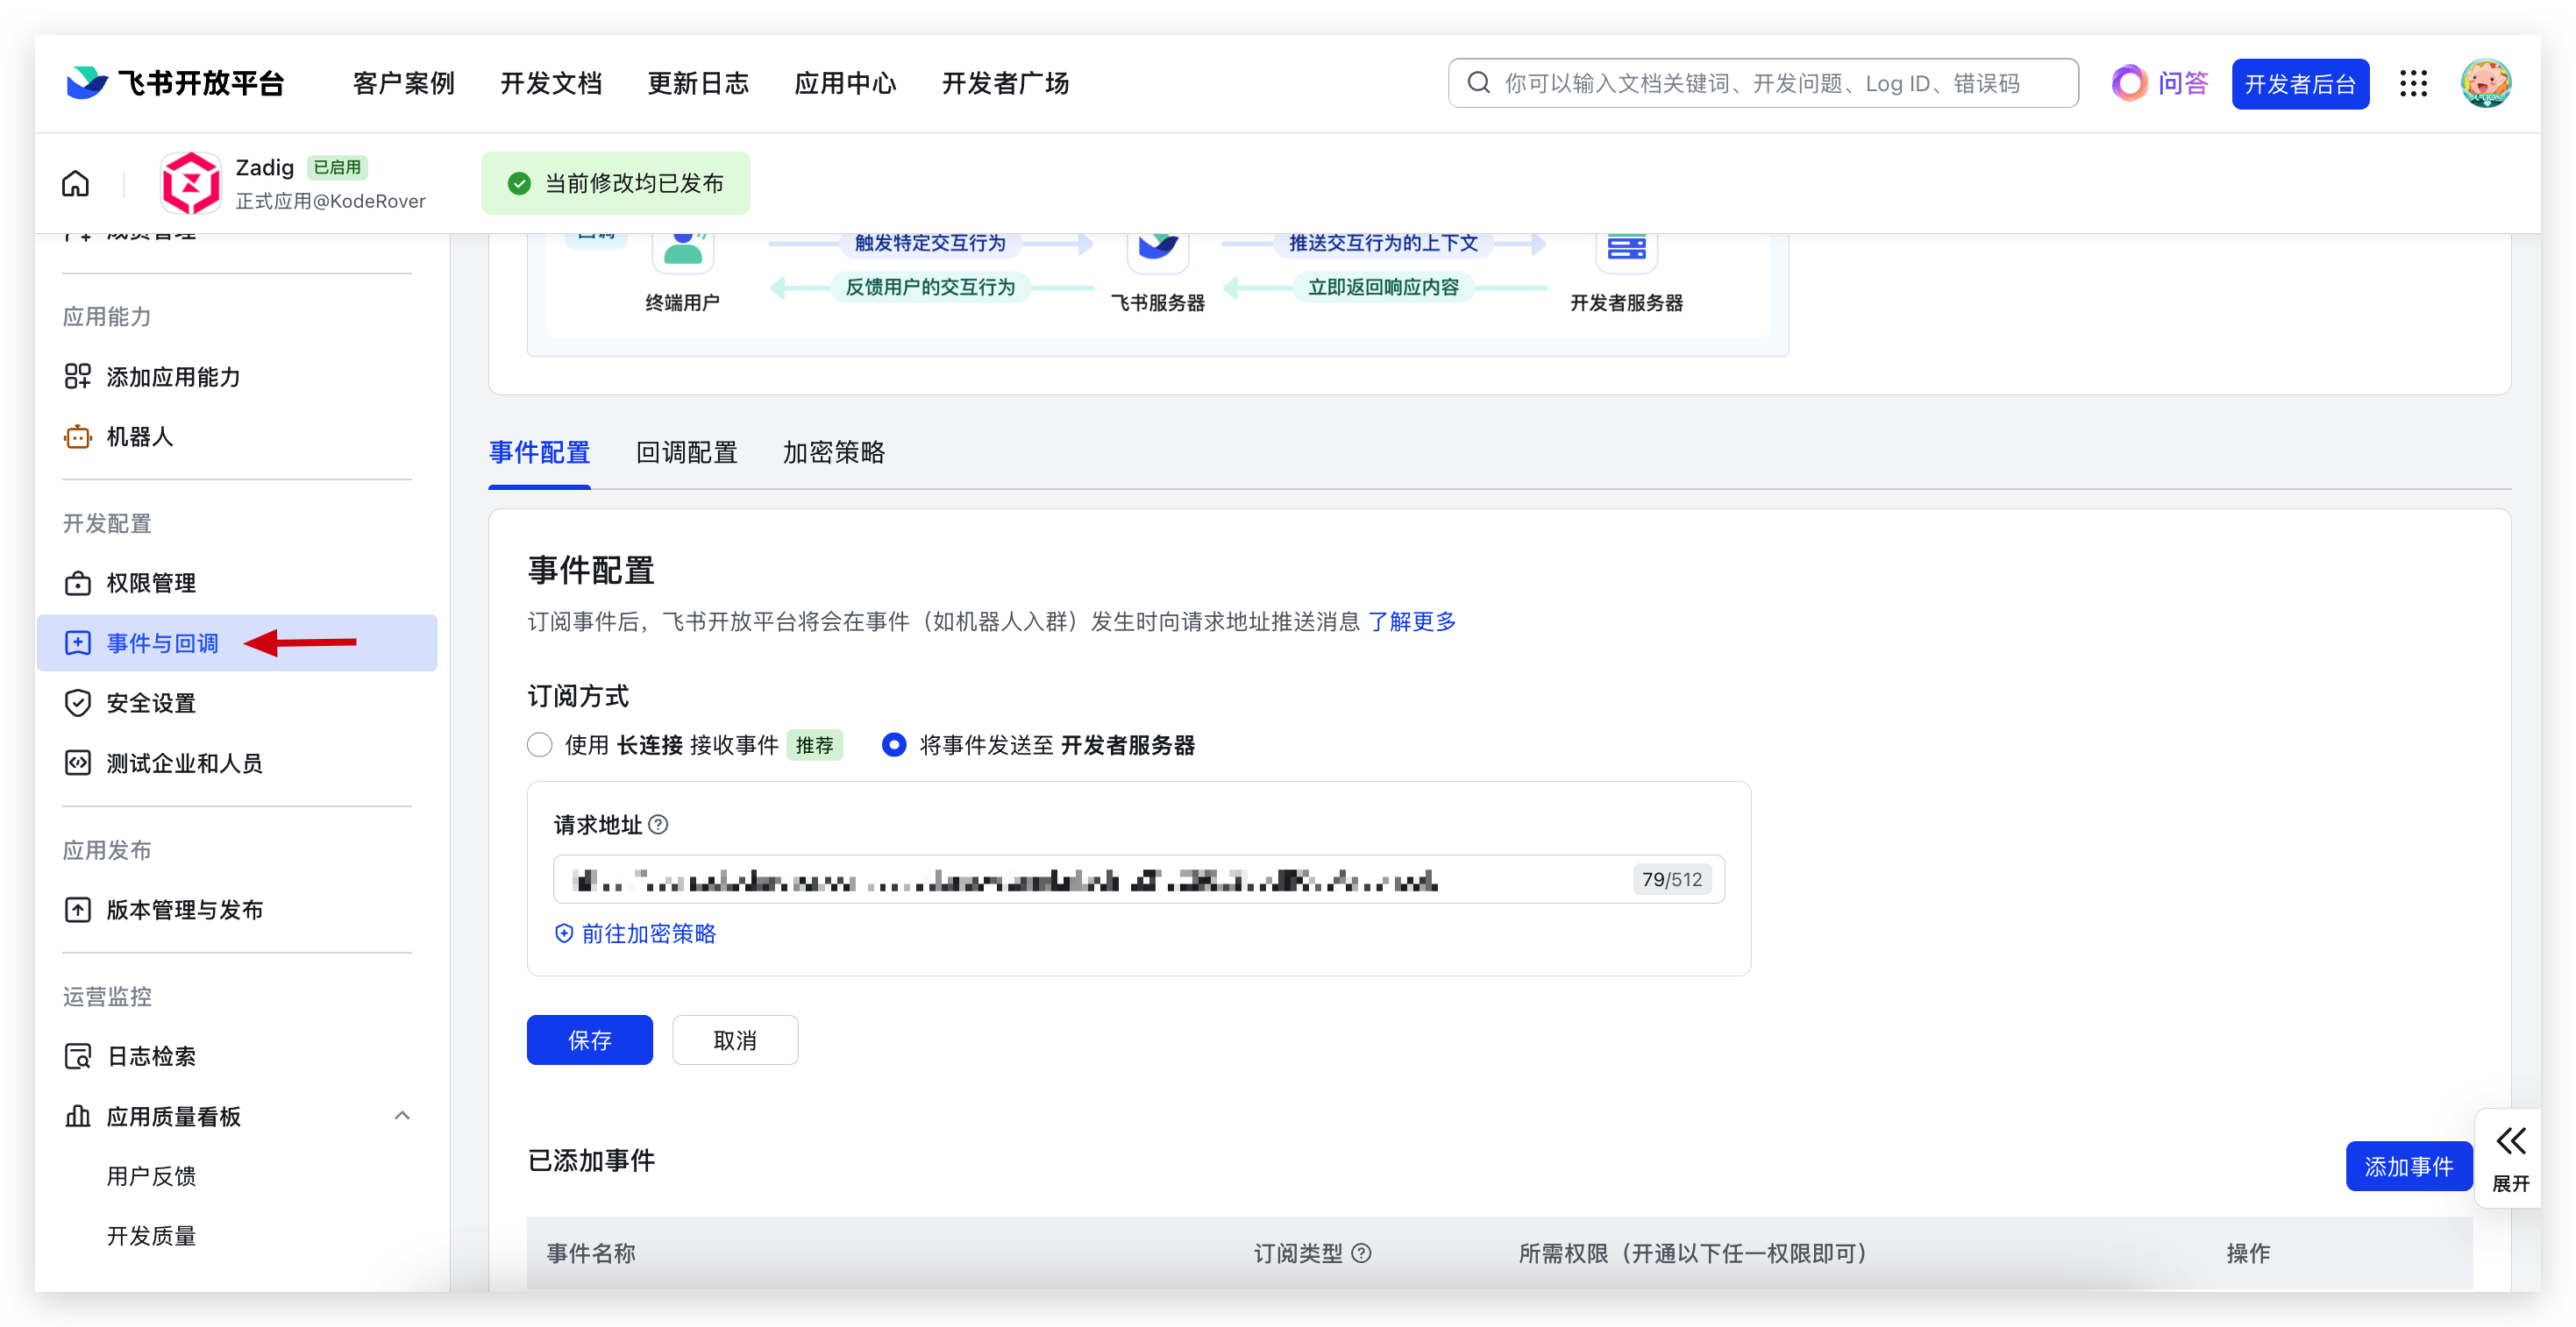Click the 问答 AI assistant icon
Viewport: 2576px width, 1327px height.
click(x=2129, y=84)
